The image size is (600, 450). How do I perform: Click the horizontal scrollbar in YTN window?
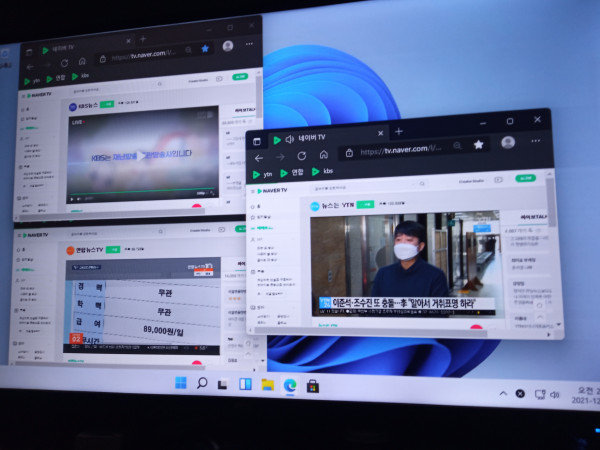370,332
